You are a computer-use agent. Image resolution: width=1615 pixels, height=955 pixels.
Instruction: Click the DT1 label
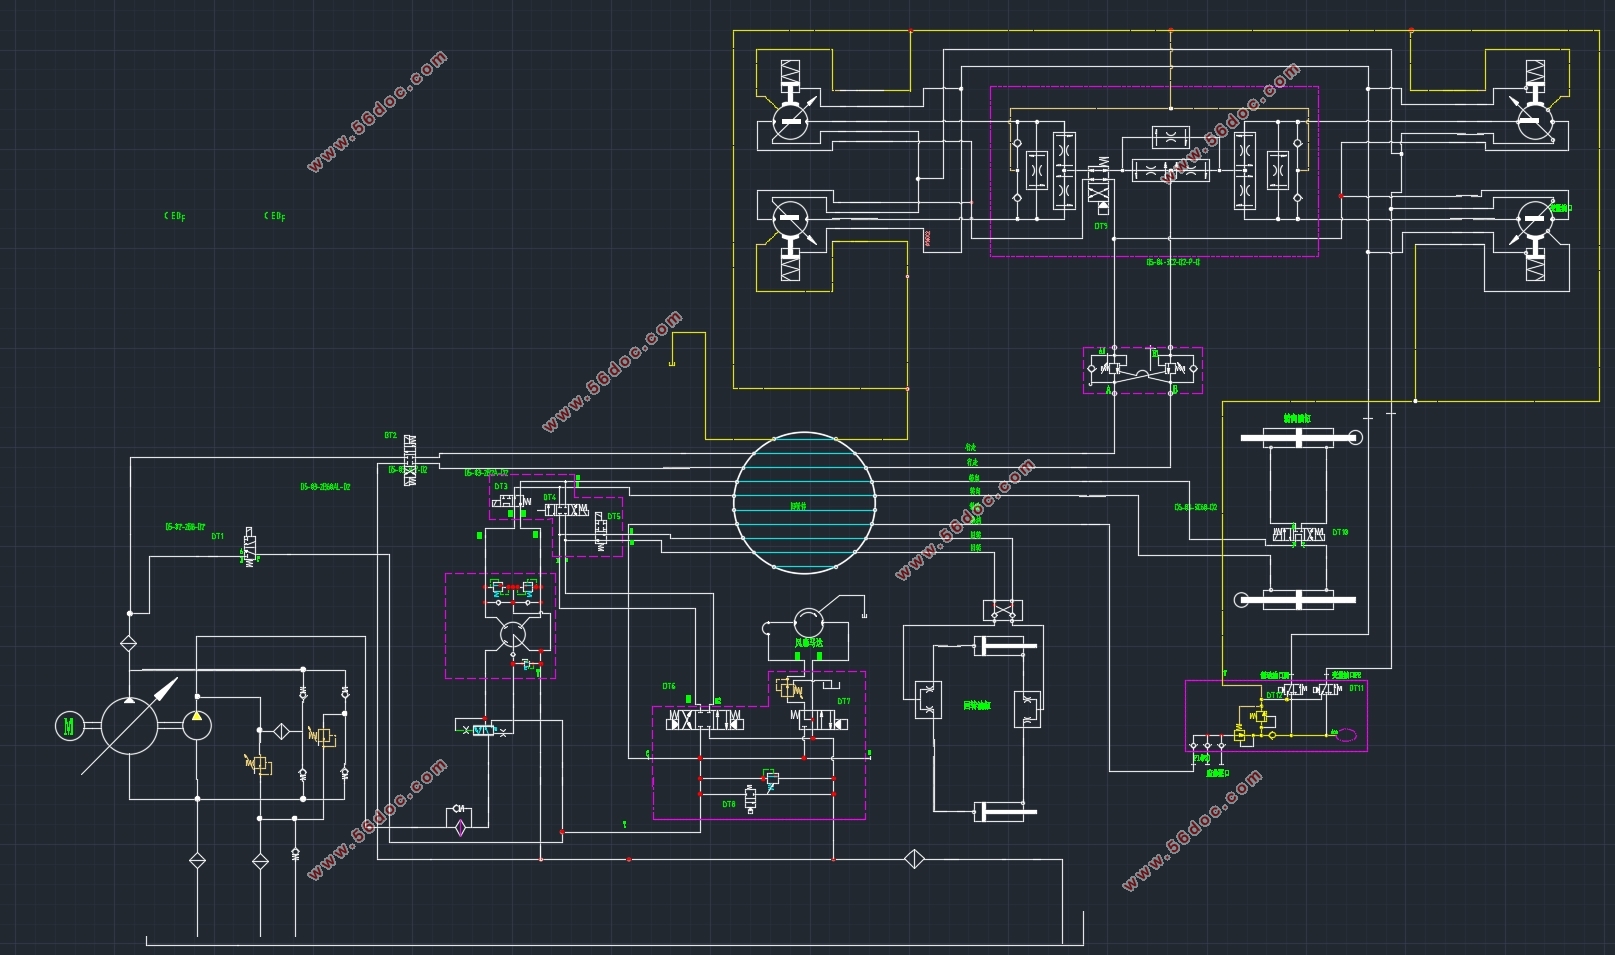(x=217, y=536)
